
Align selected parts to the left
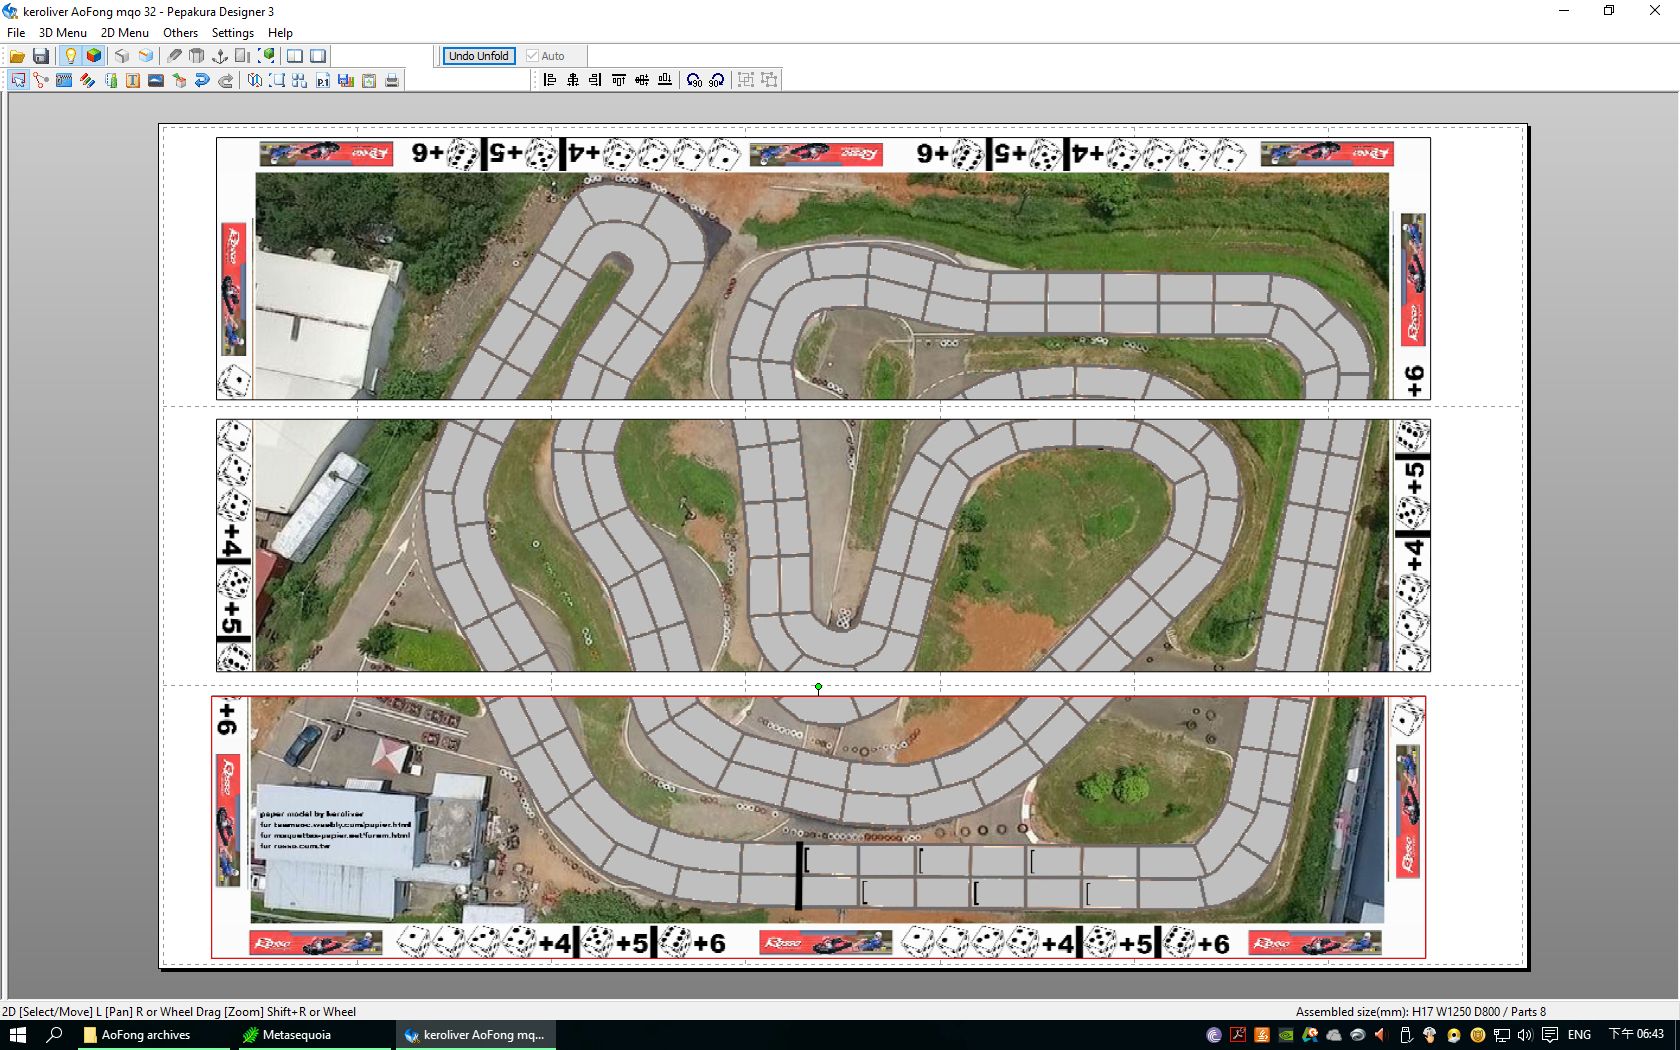550,80
